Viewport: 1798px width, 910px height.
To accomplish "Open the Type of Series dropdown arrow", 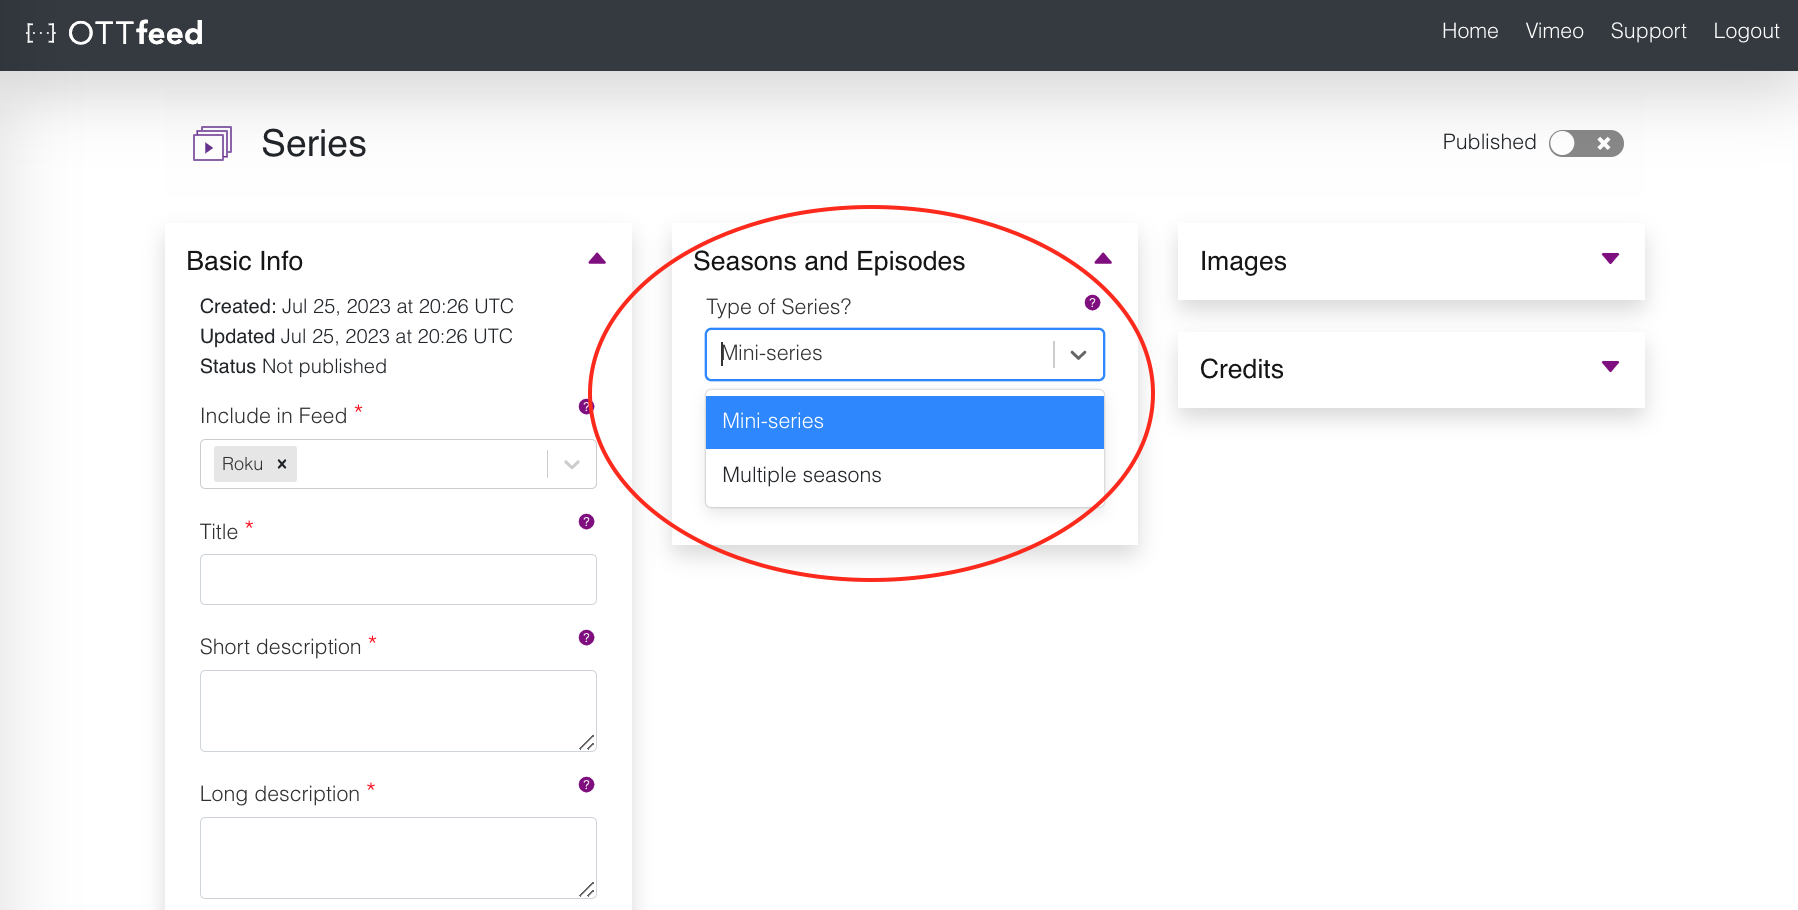I will (x=1078, y=354).
